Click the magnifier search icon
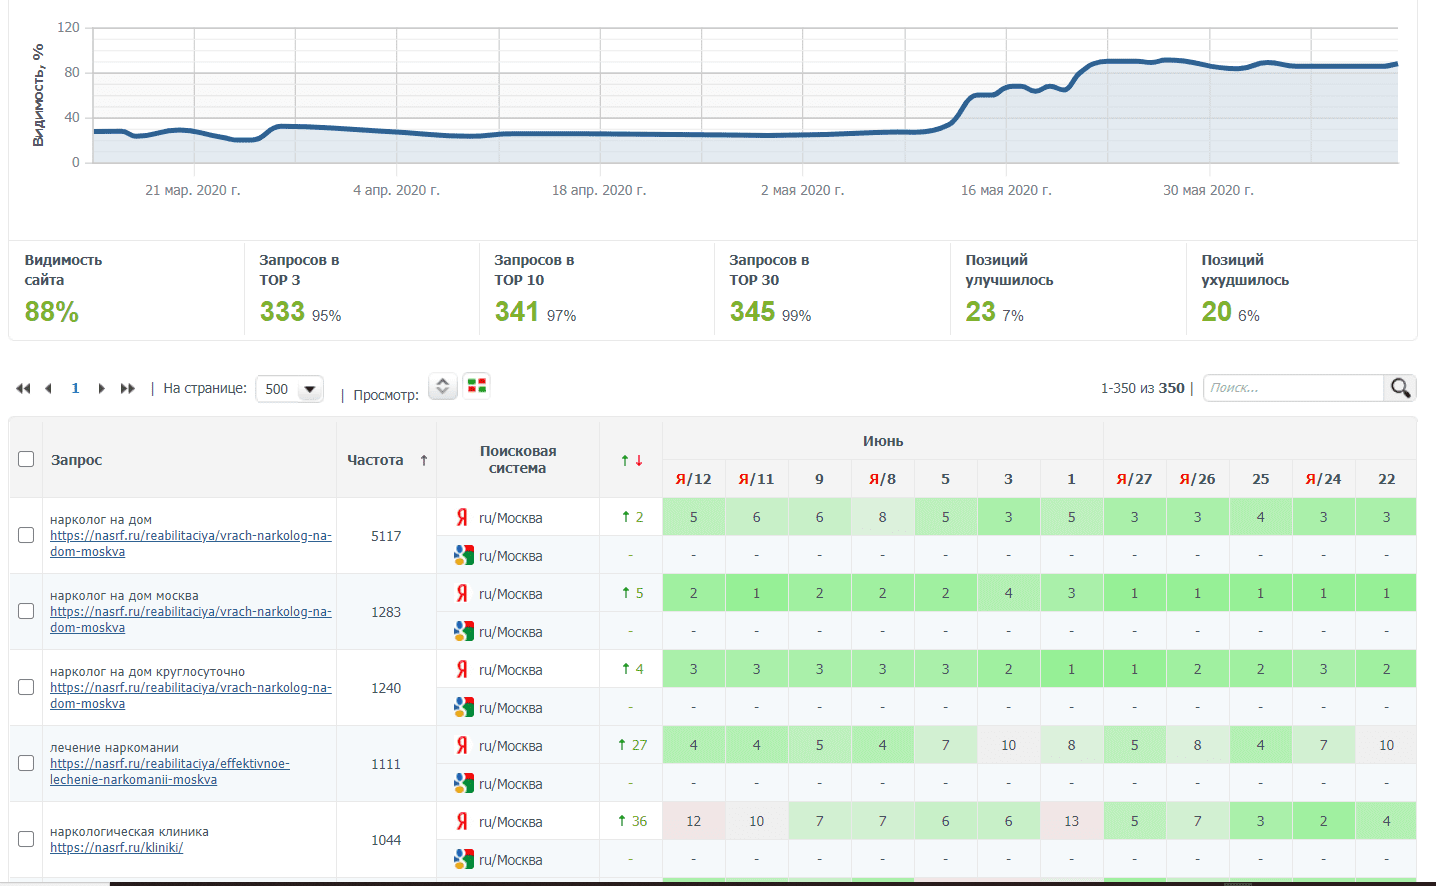Viewport: 1436px width, 886px height. tap(1400, 388)
